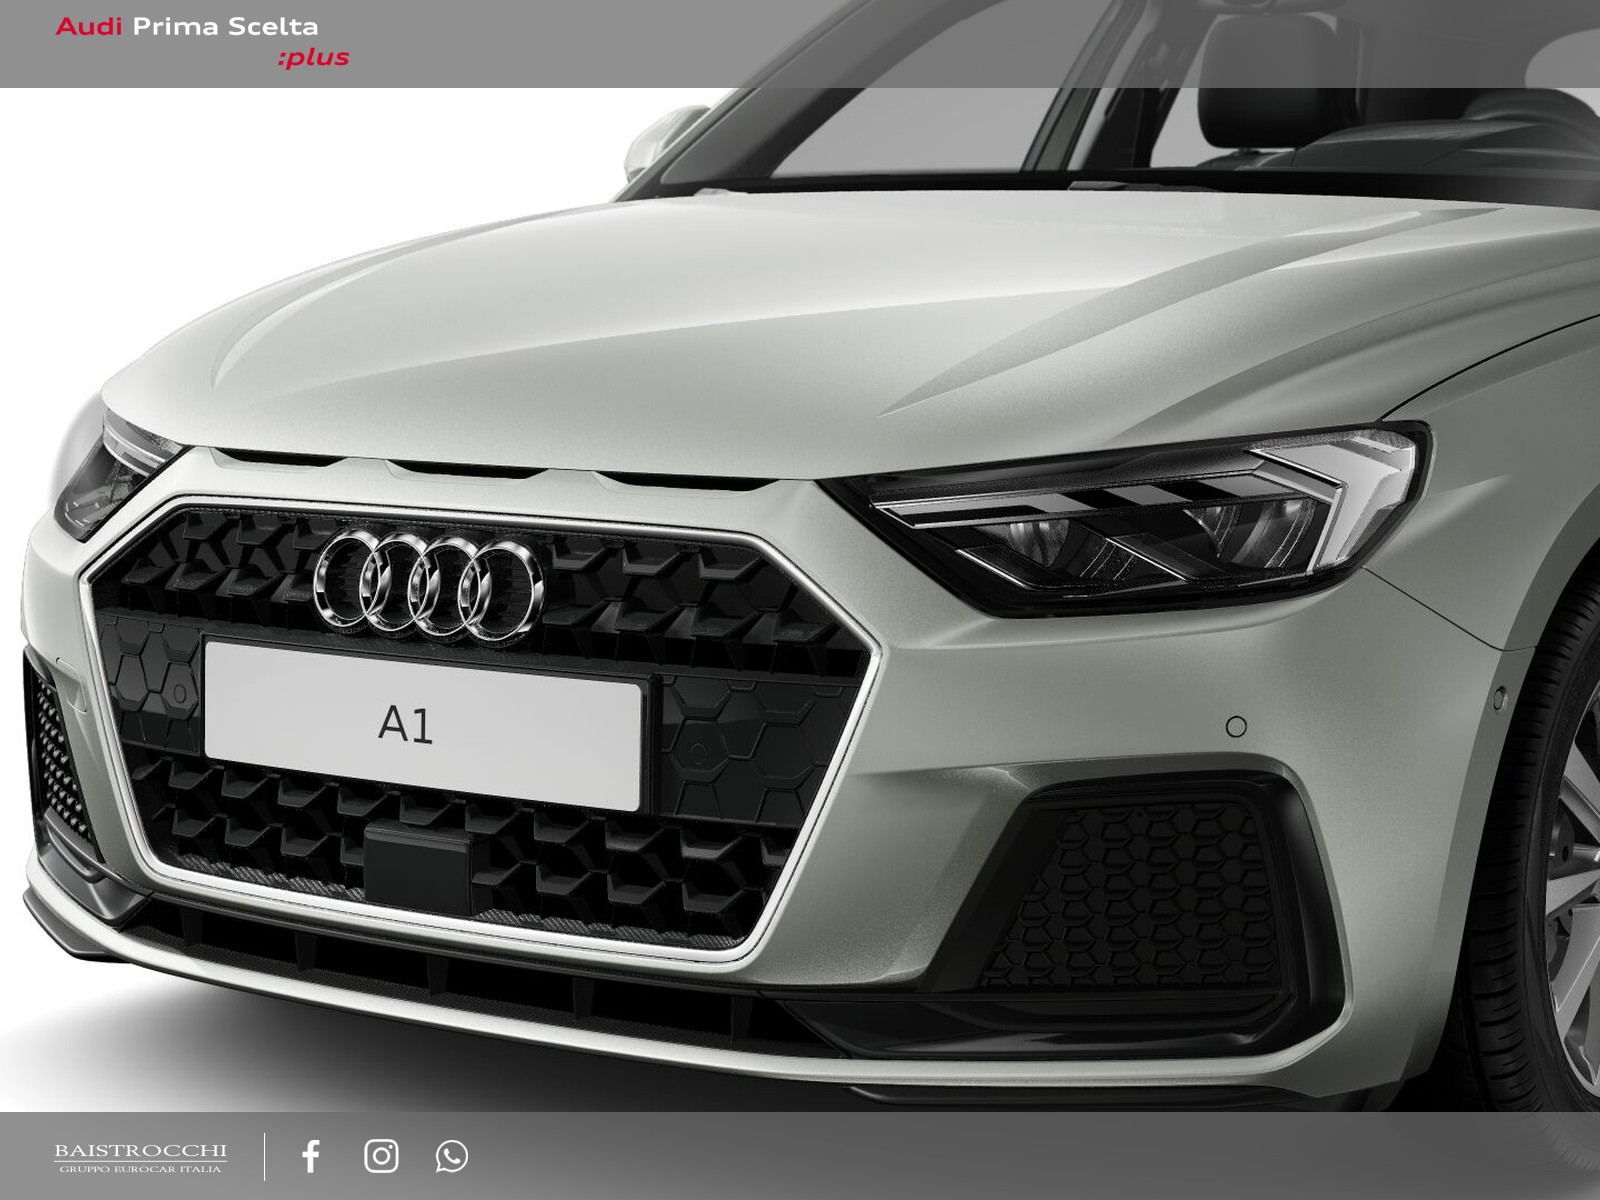The image size is (1600, 1200).
Task: Click the A1 license plate text
Action: (405, 724)
